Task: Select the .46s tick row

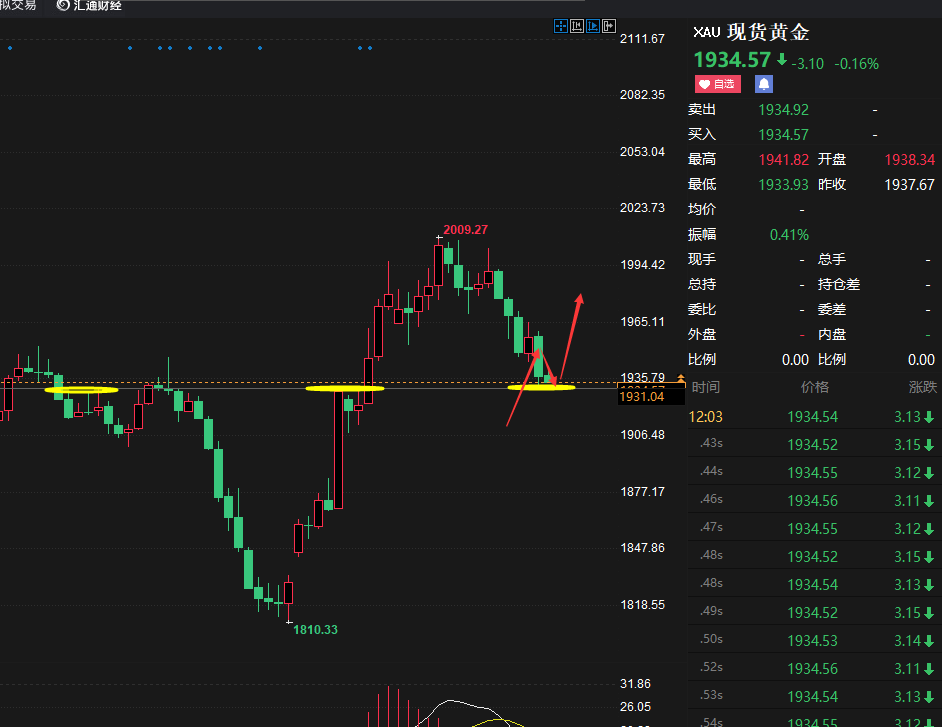Action: [x=815, y=500]
